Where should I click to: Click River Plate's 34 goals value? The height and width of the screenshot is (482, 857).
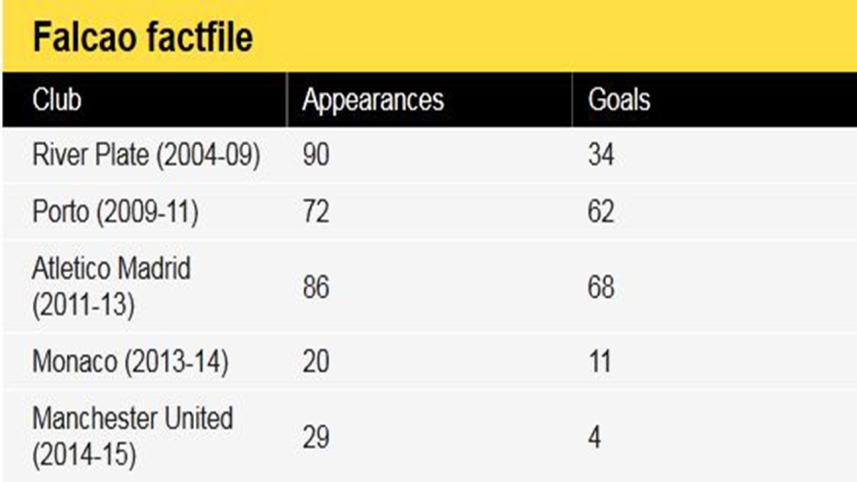(x=602, y=156)
